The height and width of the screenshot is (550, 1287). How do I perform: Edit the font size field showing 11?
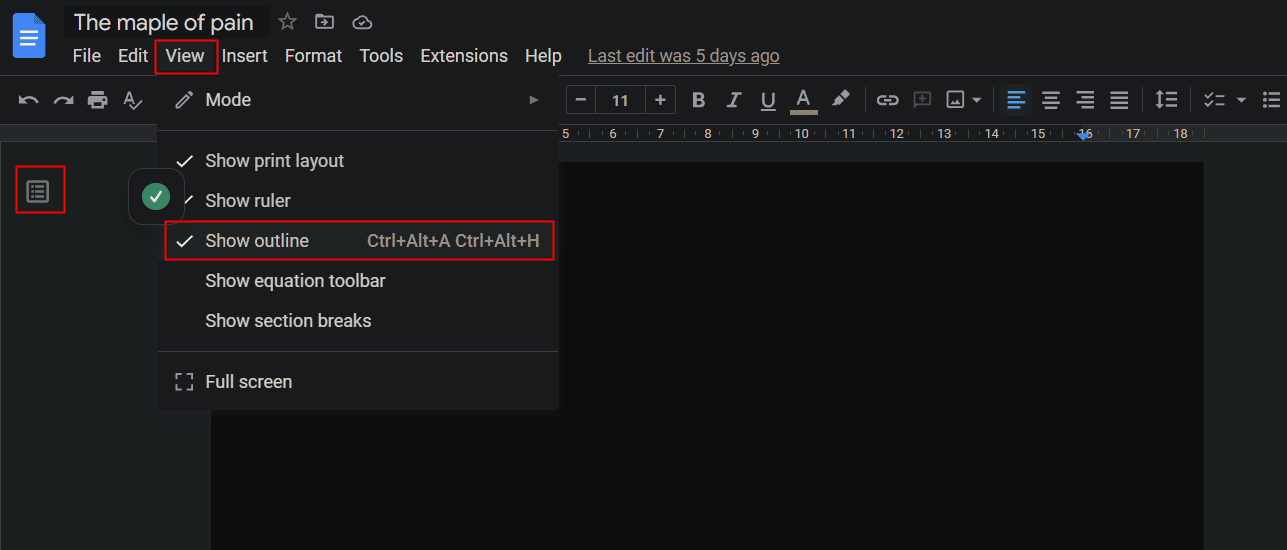[x=620, y=100]
